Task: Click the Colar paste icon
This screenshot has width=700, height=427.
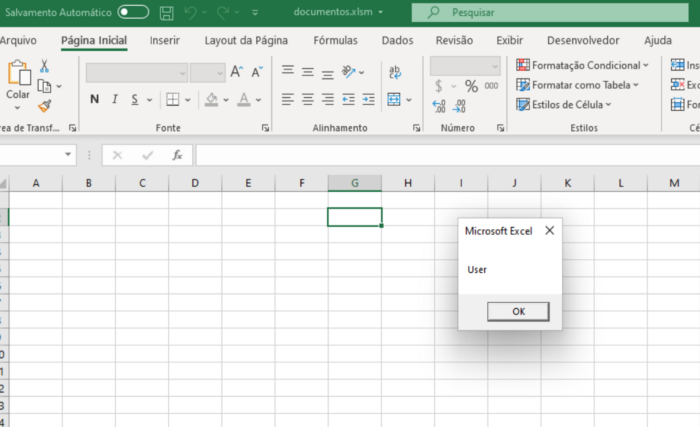Action: click(x=19, y=72)
